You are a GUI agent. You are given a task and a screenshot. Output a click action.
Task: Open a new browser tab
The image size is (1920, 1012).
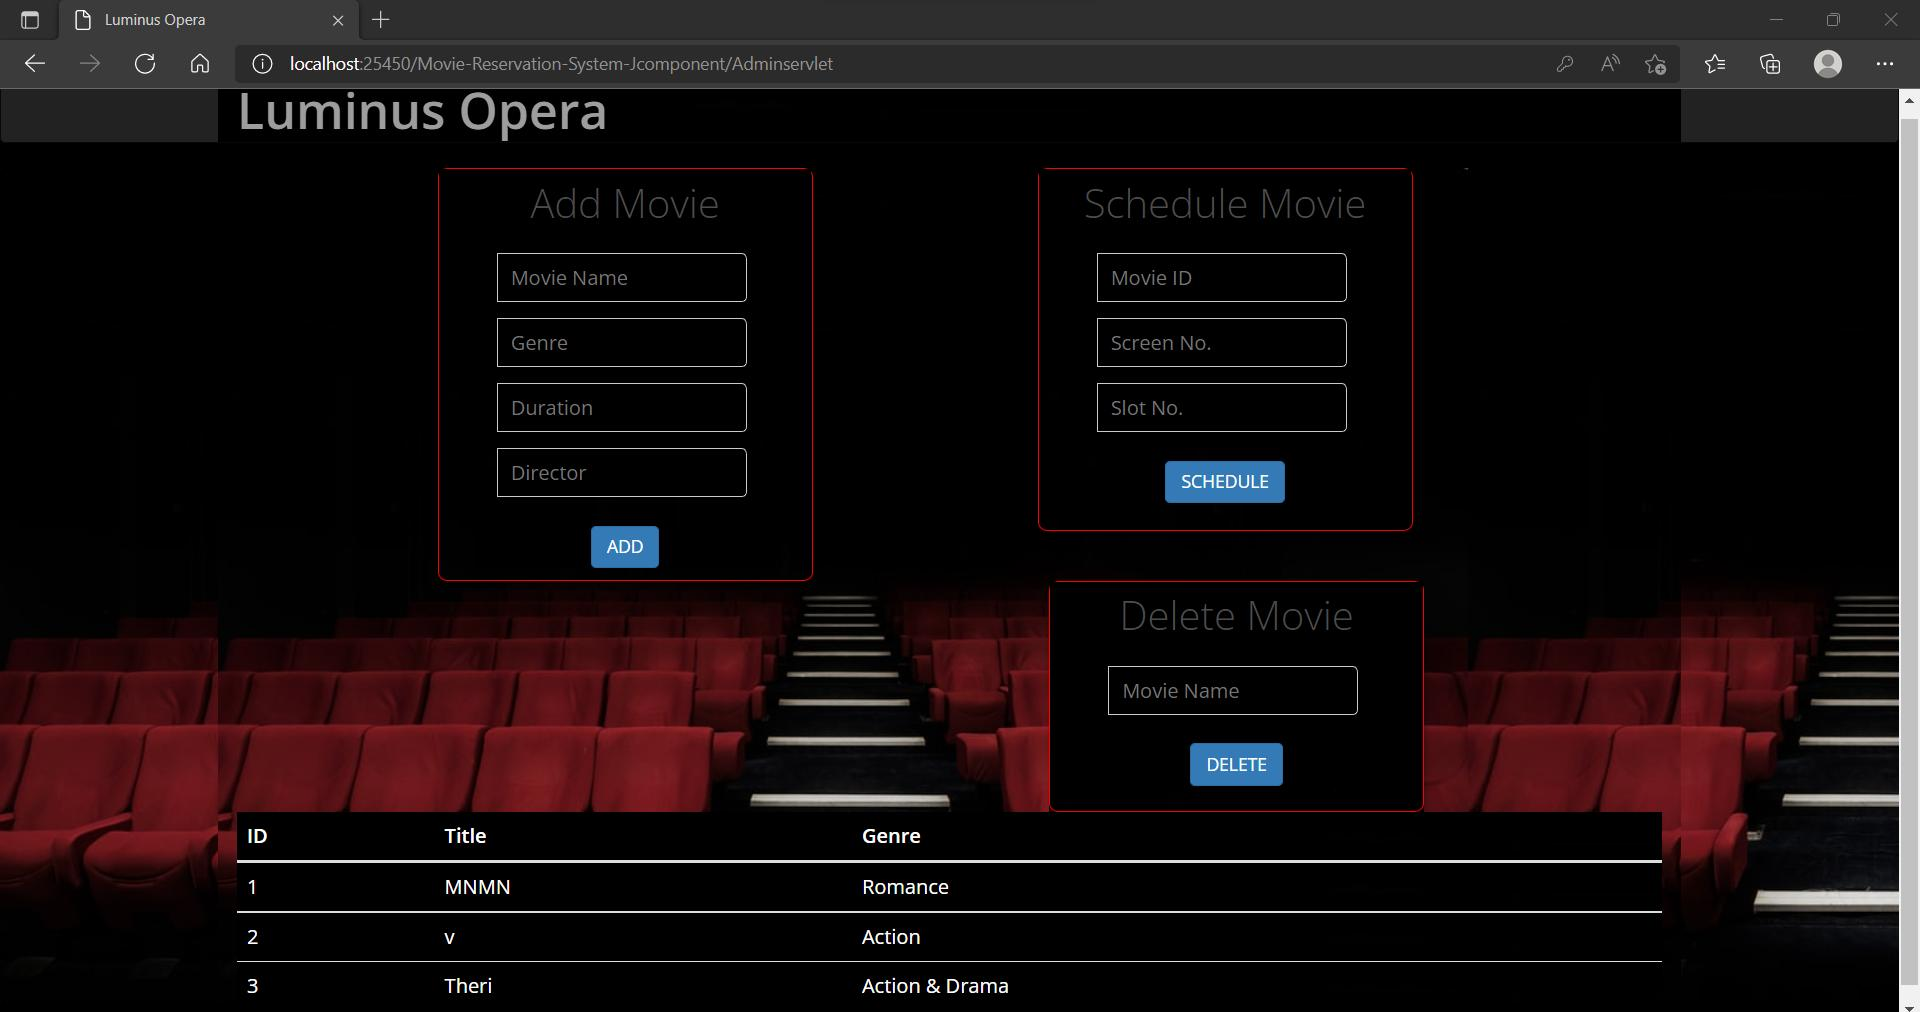pos(380,19)
